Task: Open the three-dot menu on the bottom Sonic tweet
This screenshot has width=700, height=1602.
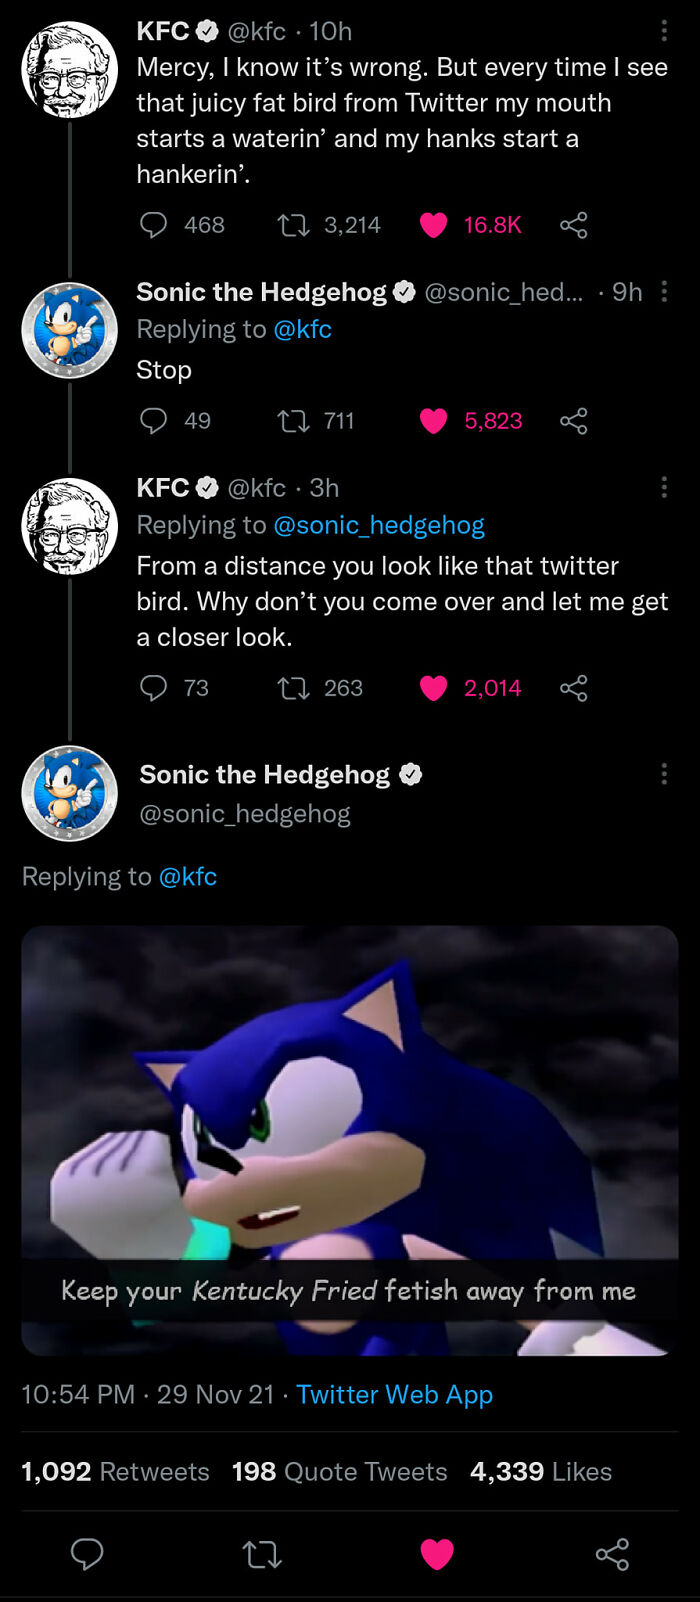Action: click(664, 773)
